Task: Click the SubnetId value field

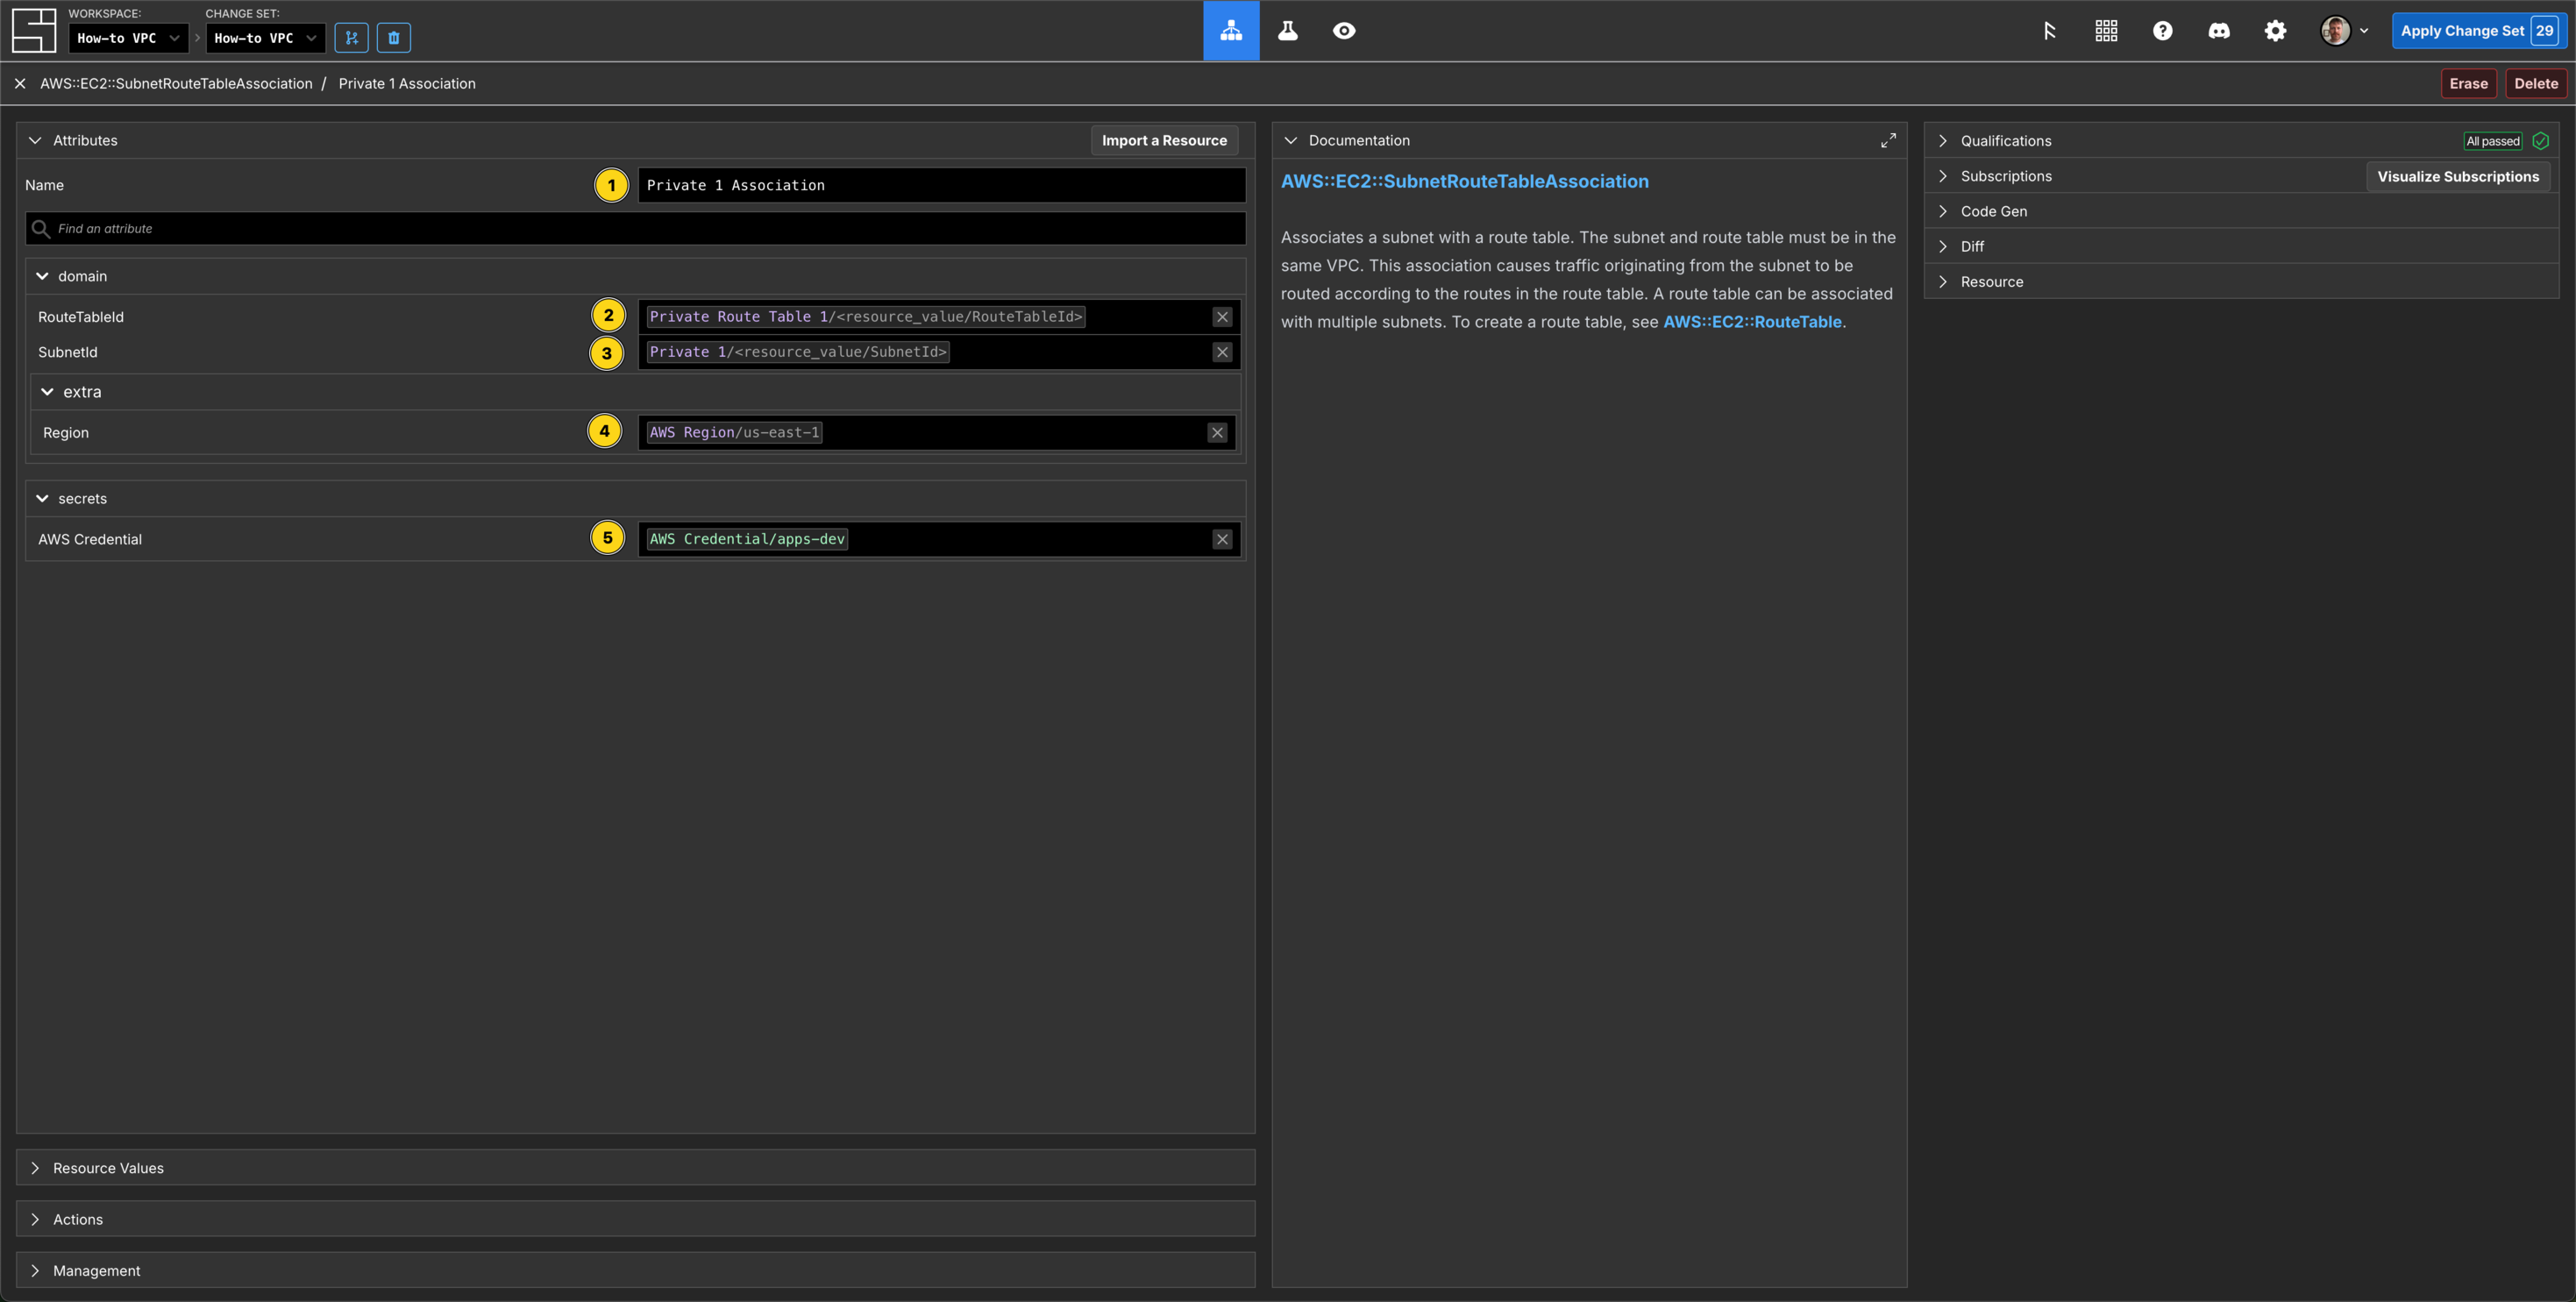Action: [938, 352]
